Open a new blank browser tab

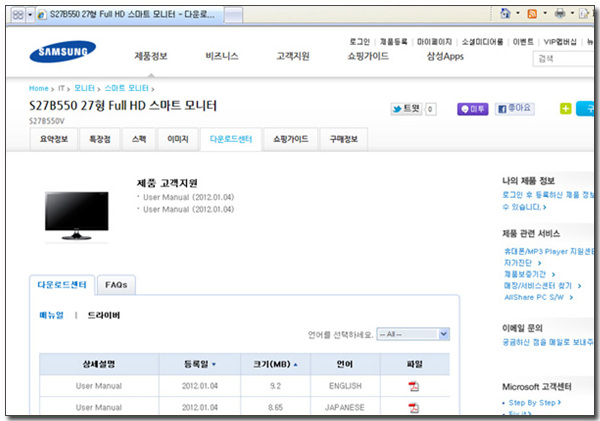233,15
